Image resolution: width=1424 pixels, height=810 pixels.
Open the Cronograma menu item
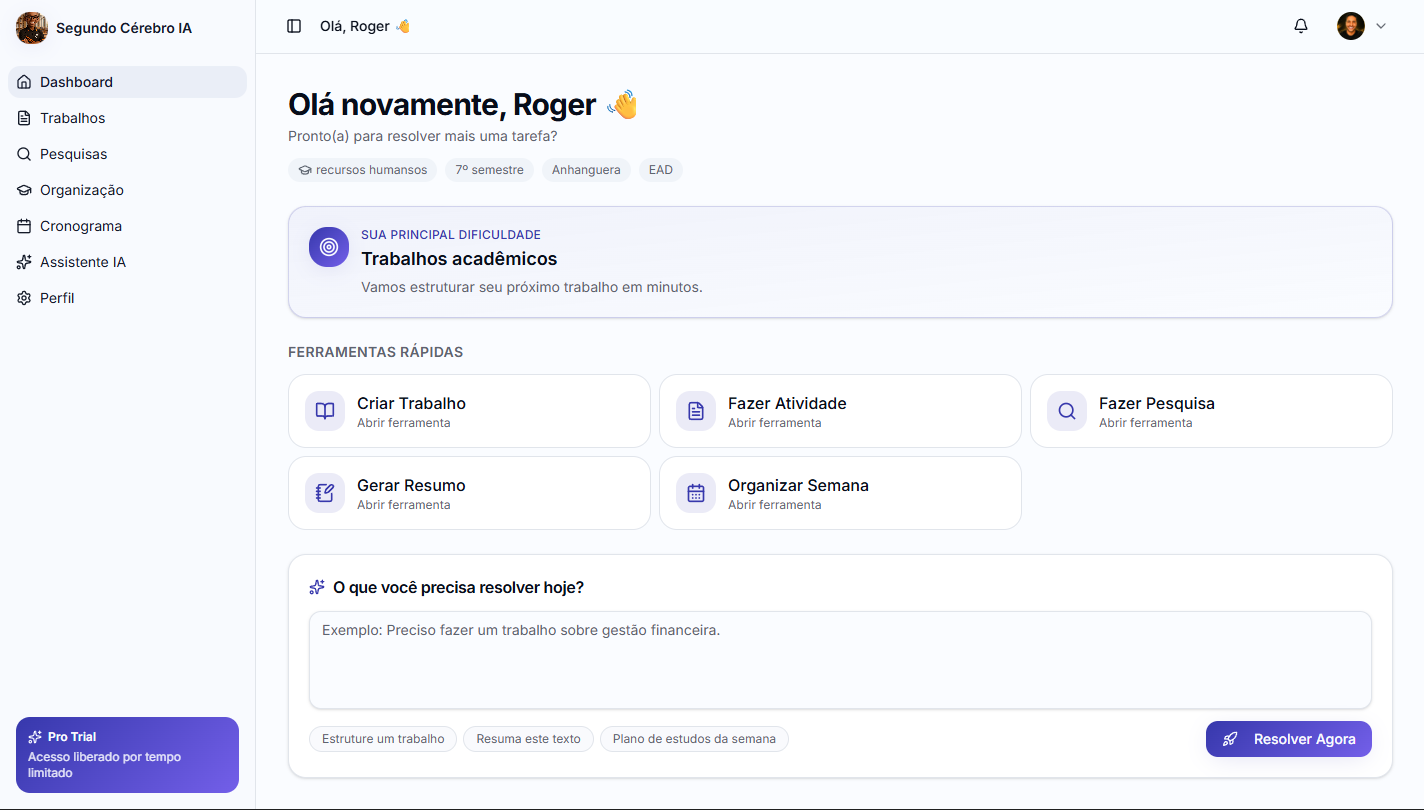(127, 226)
